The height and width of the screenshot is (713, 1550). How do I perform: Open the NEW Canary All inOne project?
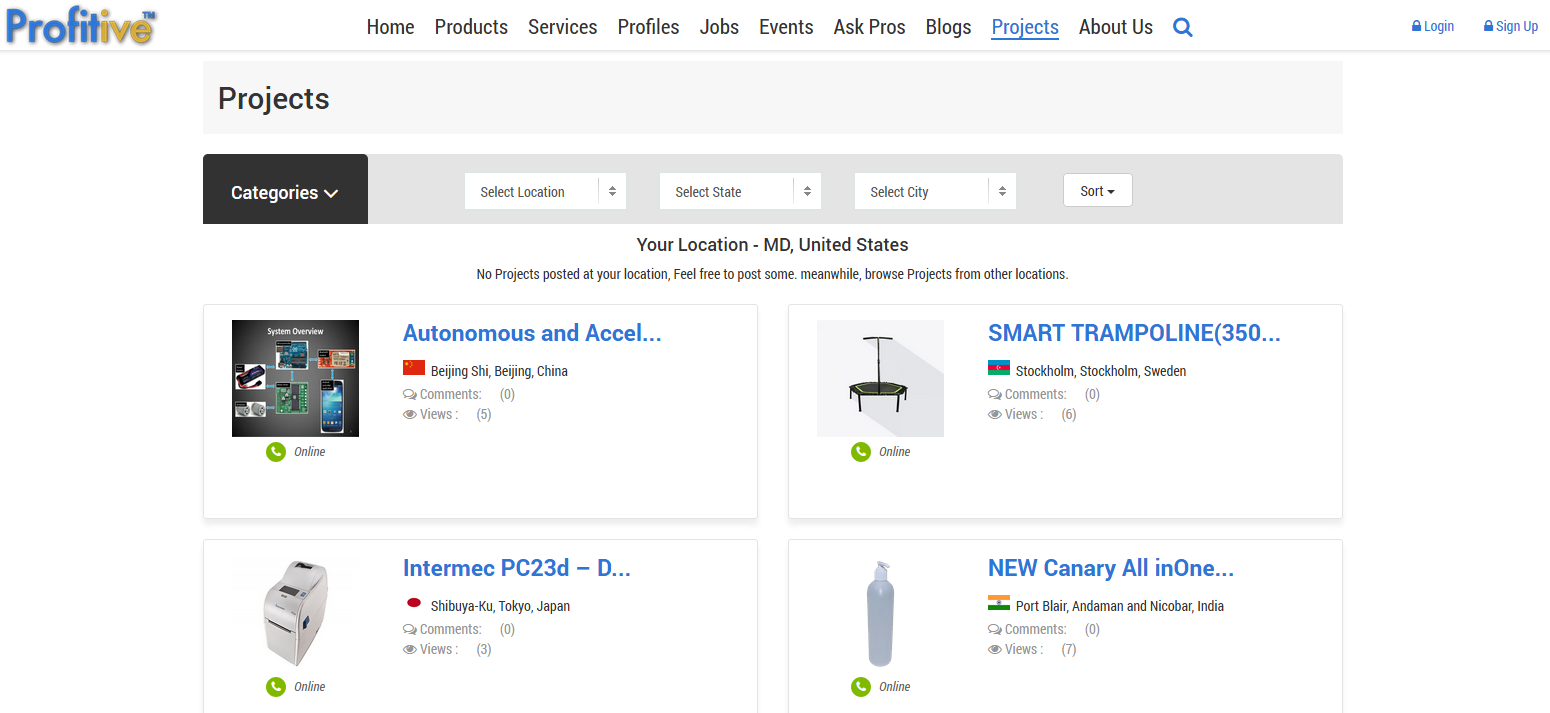coord(1110,567)
